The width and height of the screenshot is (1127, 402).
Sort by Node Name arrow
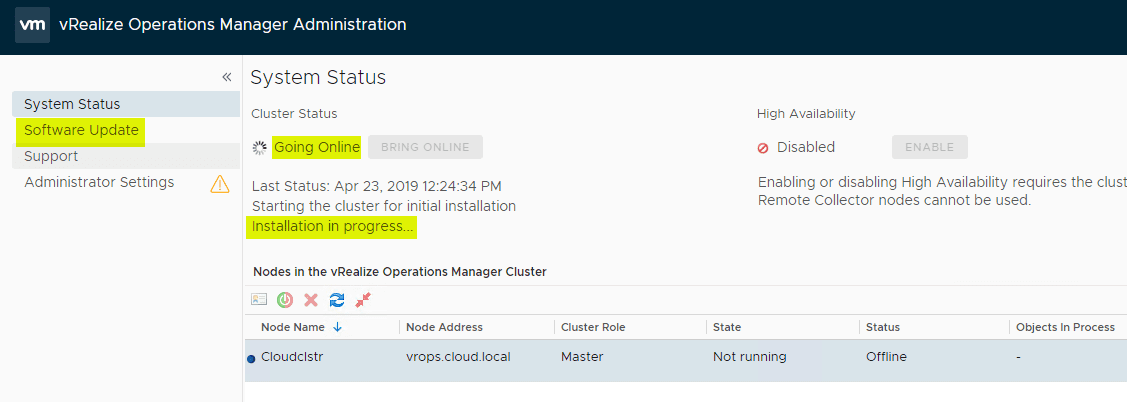(x=337, y=327)
